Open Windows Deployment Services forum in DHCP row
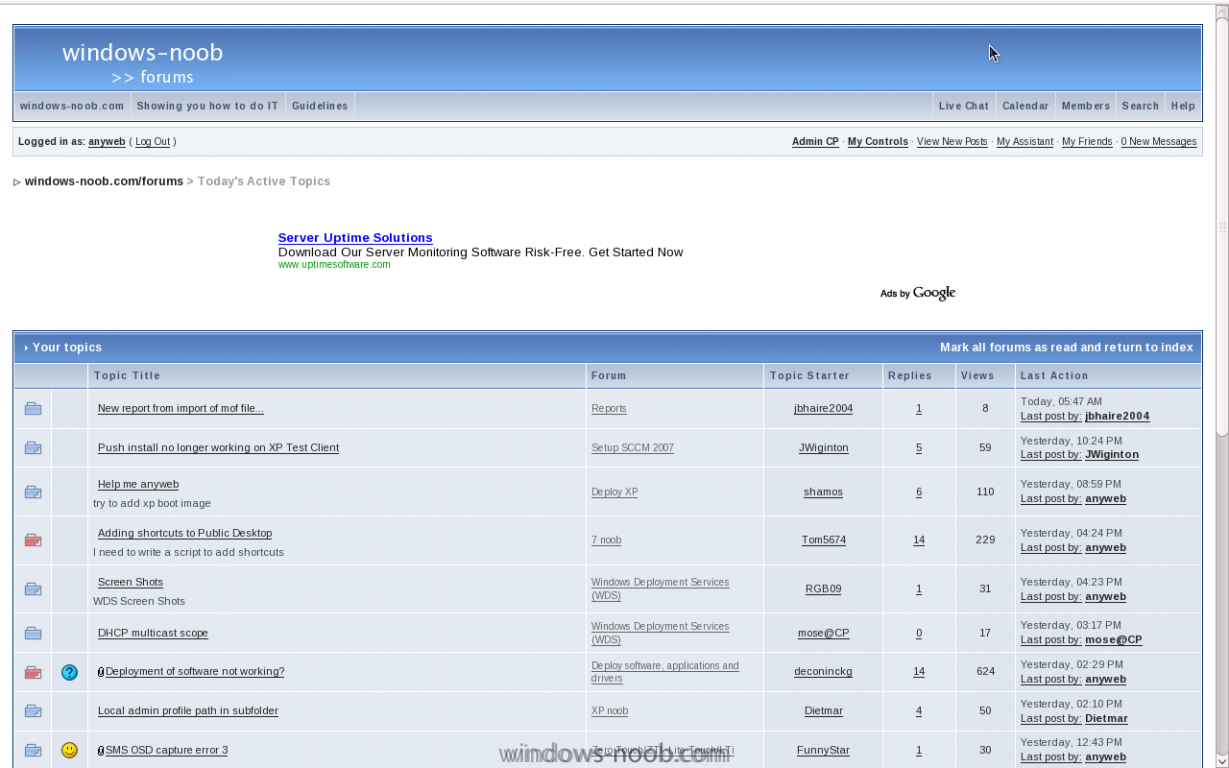 [x=660, y=633]
